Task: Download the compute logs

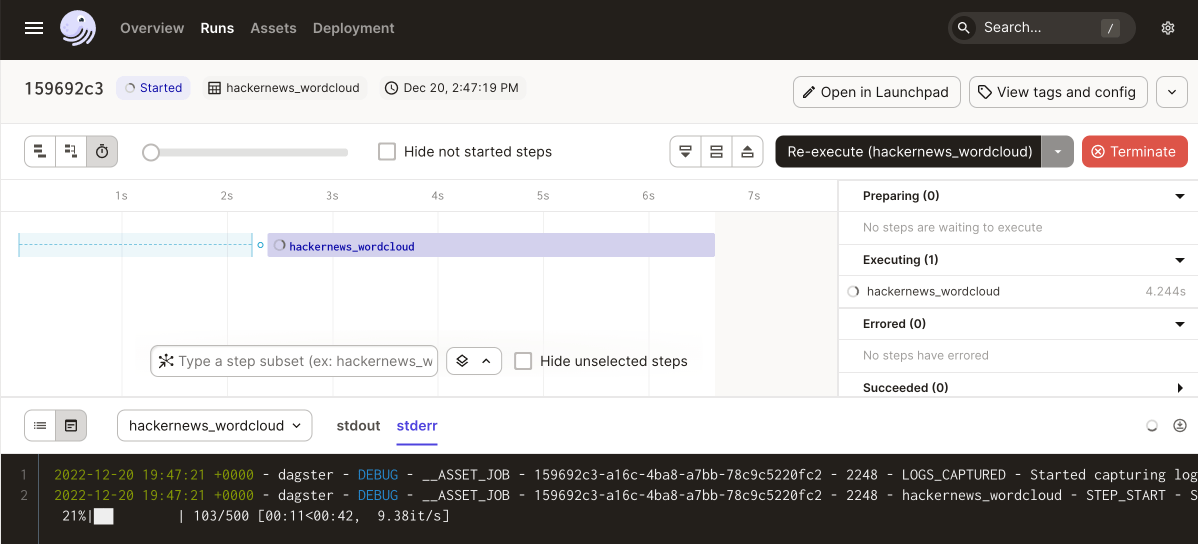Action: pyautogui.click(x=1180, y=426)
